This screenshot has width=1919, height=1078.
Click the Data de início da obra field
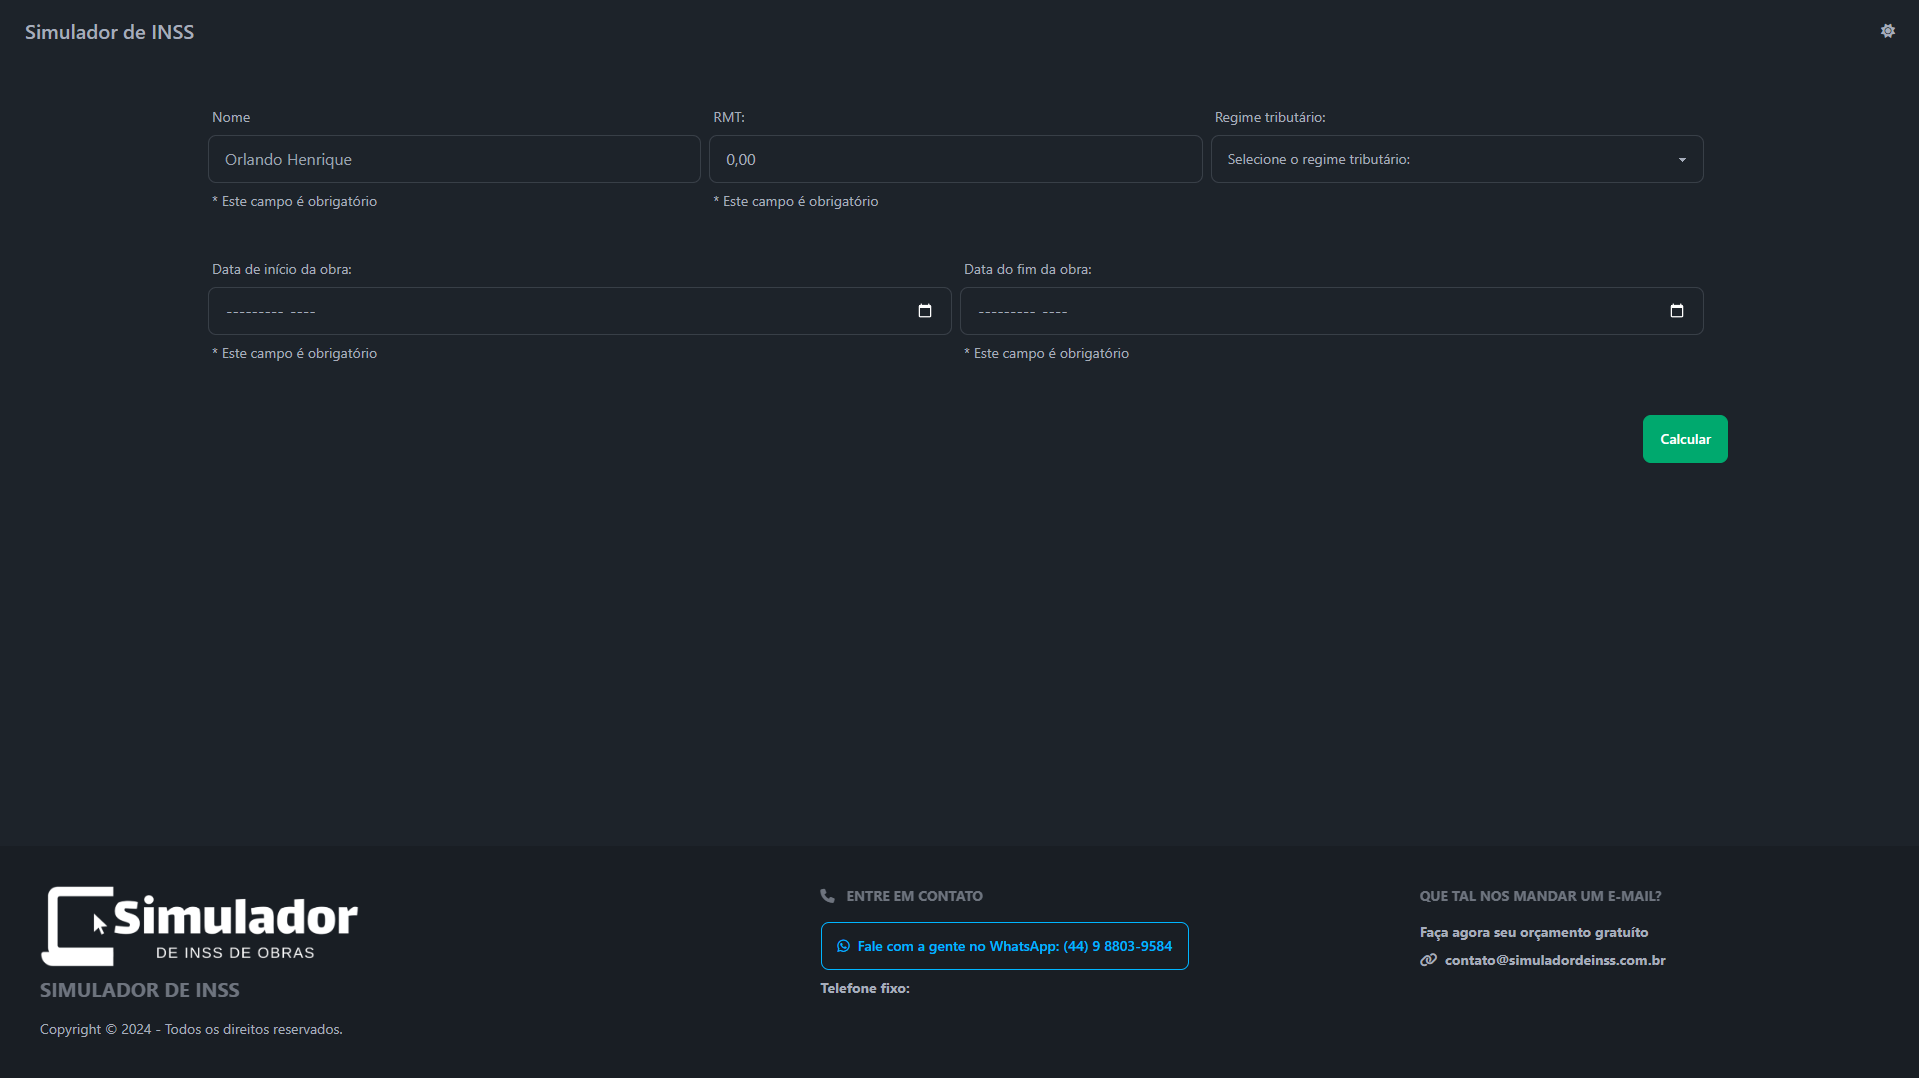point(579,311)
